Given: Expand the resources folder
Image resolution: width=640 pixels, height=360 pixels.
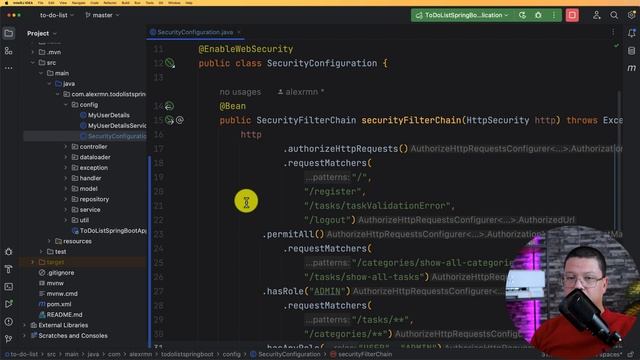Looking at the screenshot, I should pos(49,241).
